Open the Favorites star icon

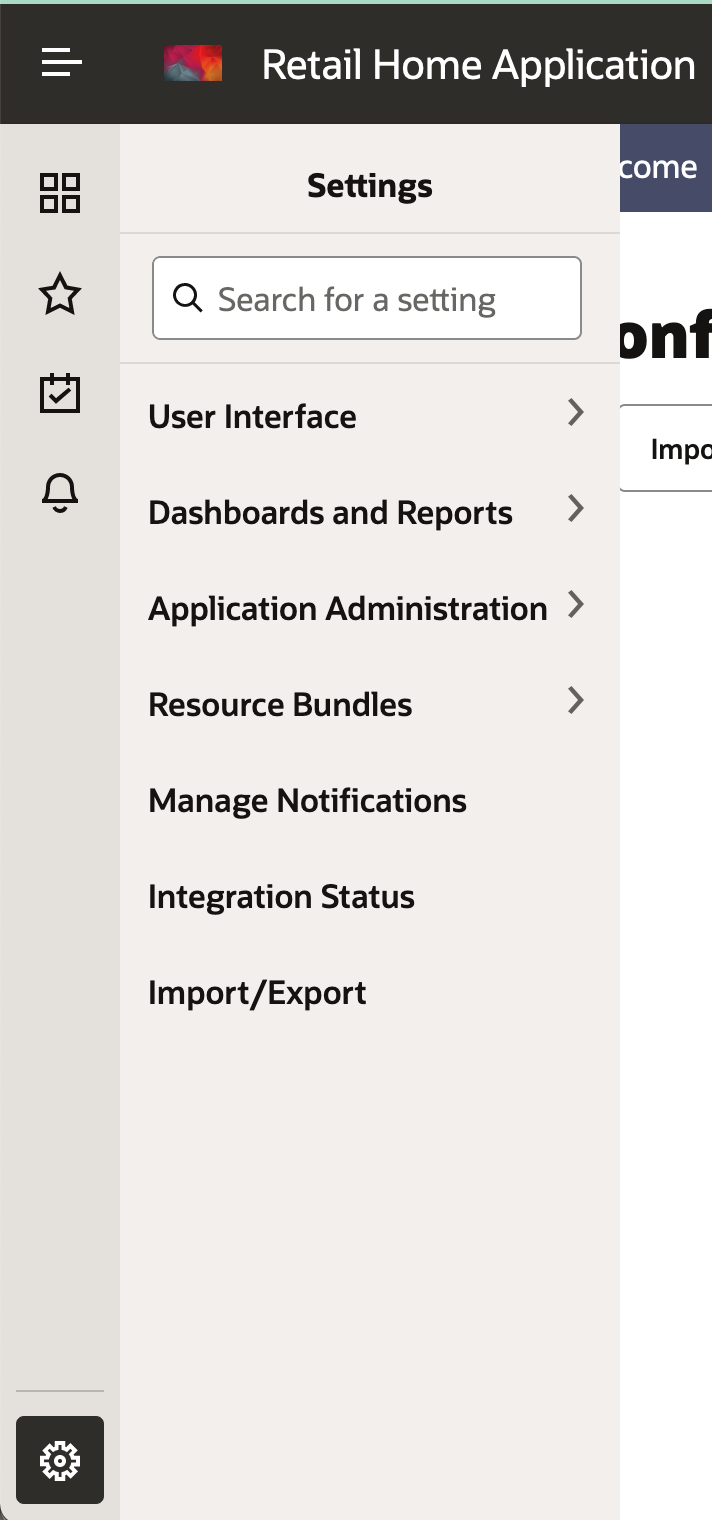click(60, 295)
